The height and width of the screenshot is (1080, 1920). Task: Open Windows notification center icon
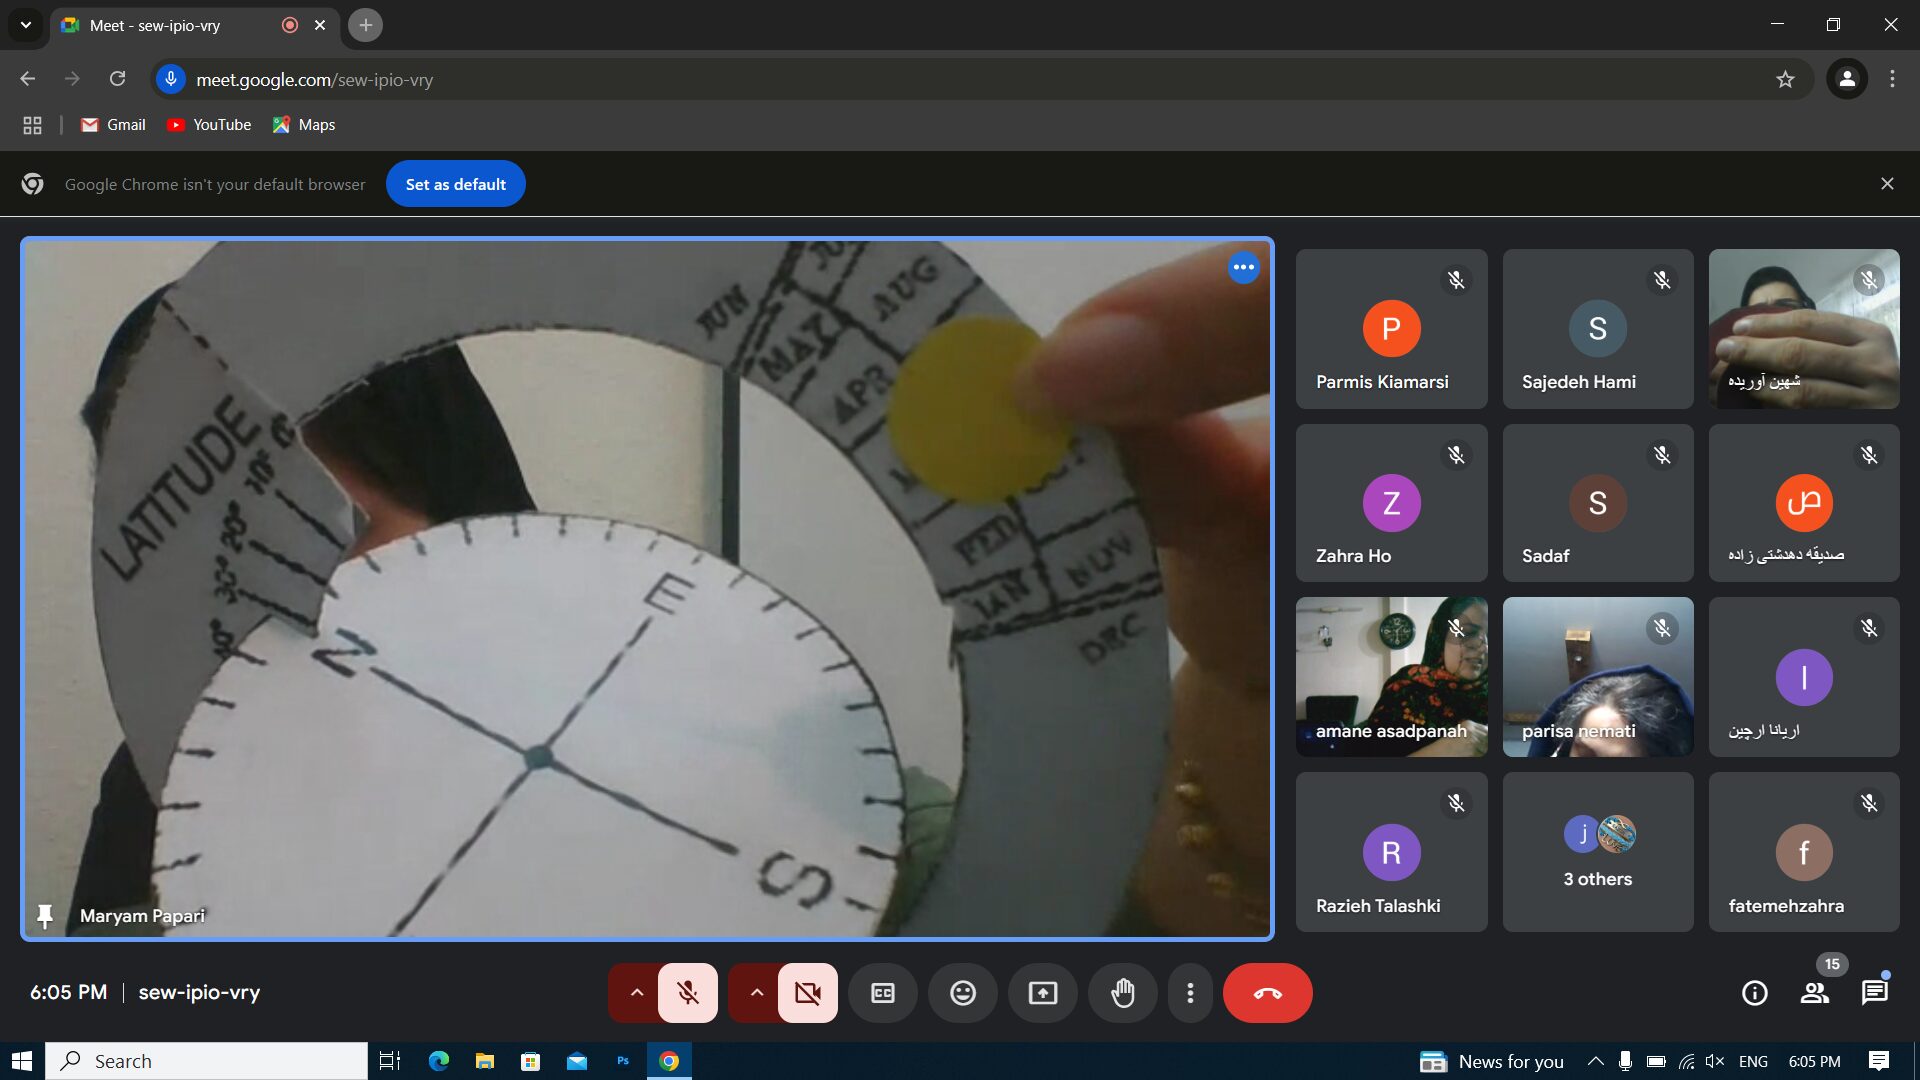point(1879,1061)
